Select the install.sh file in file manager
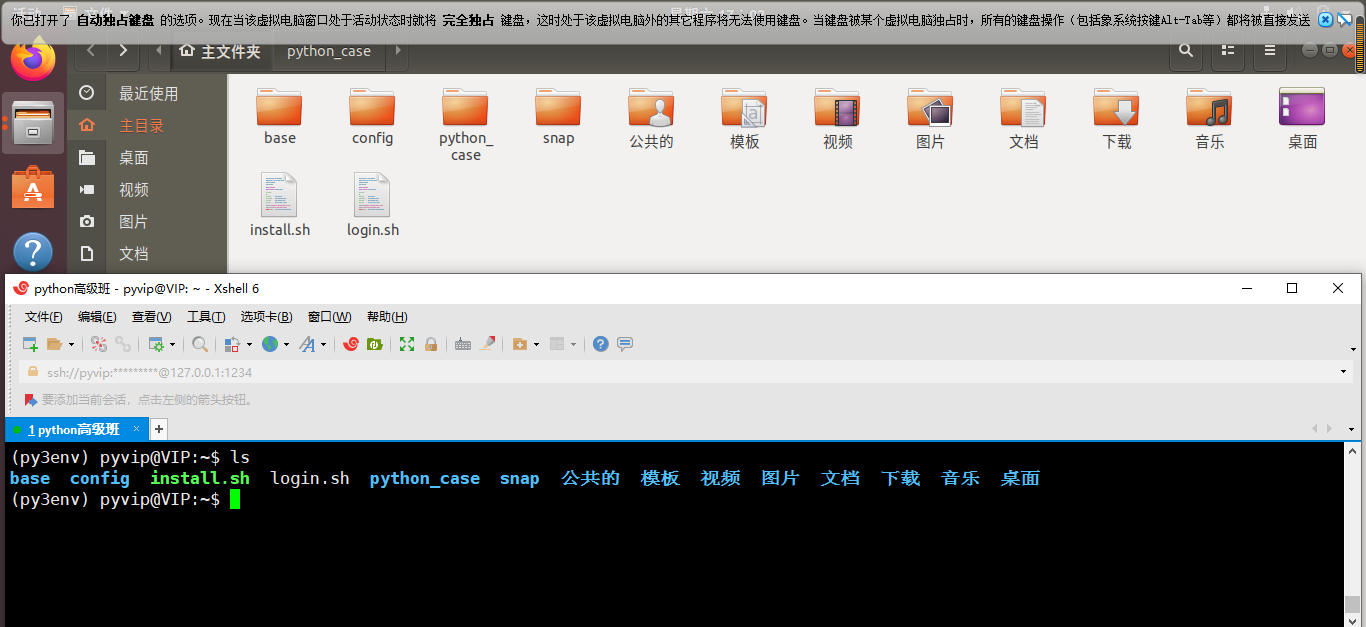1366x627 pixels. coord(280,205)
